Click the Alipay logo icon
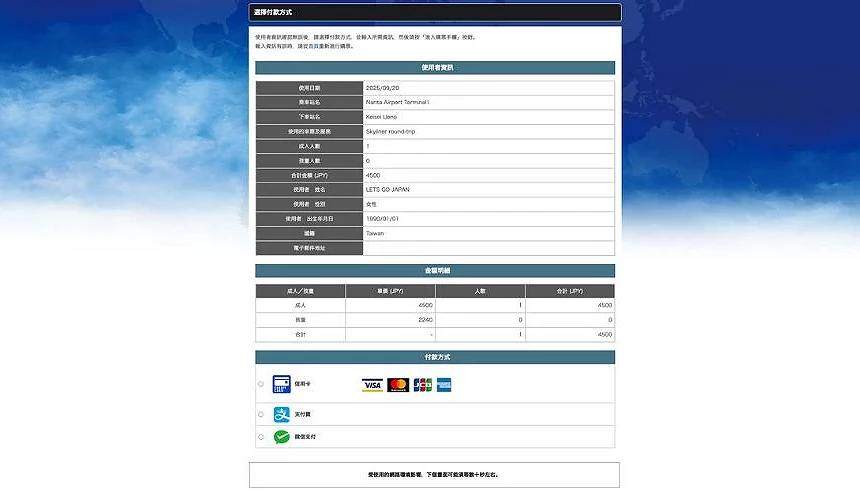Viewport: 860px width, 500px height. pyautogui.click(x=281, y=414)
